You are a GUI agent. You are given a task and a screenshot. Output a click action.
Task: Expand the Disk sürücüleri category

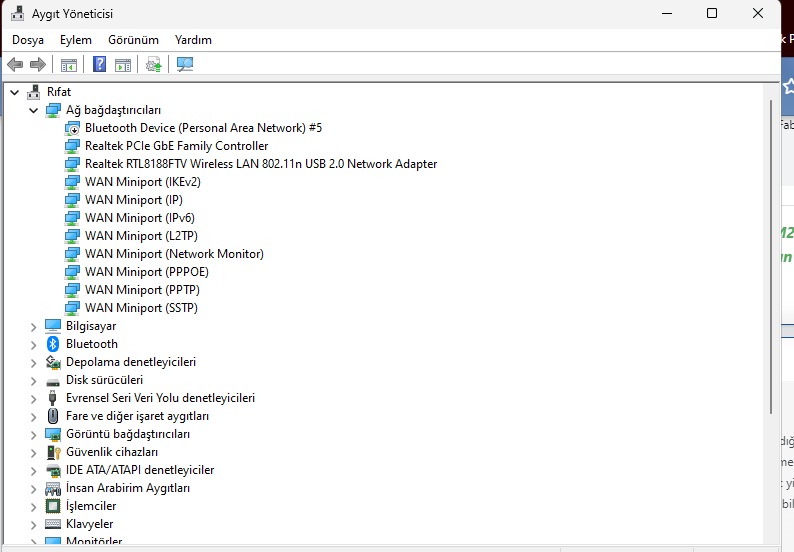click(33, 381)
